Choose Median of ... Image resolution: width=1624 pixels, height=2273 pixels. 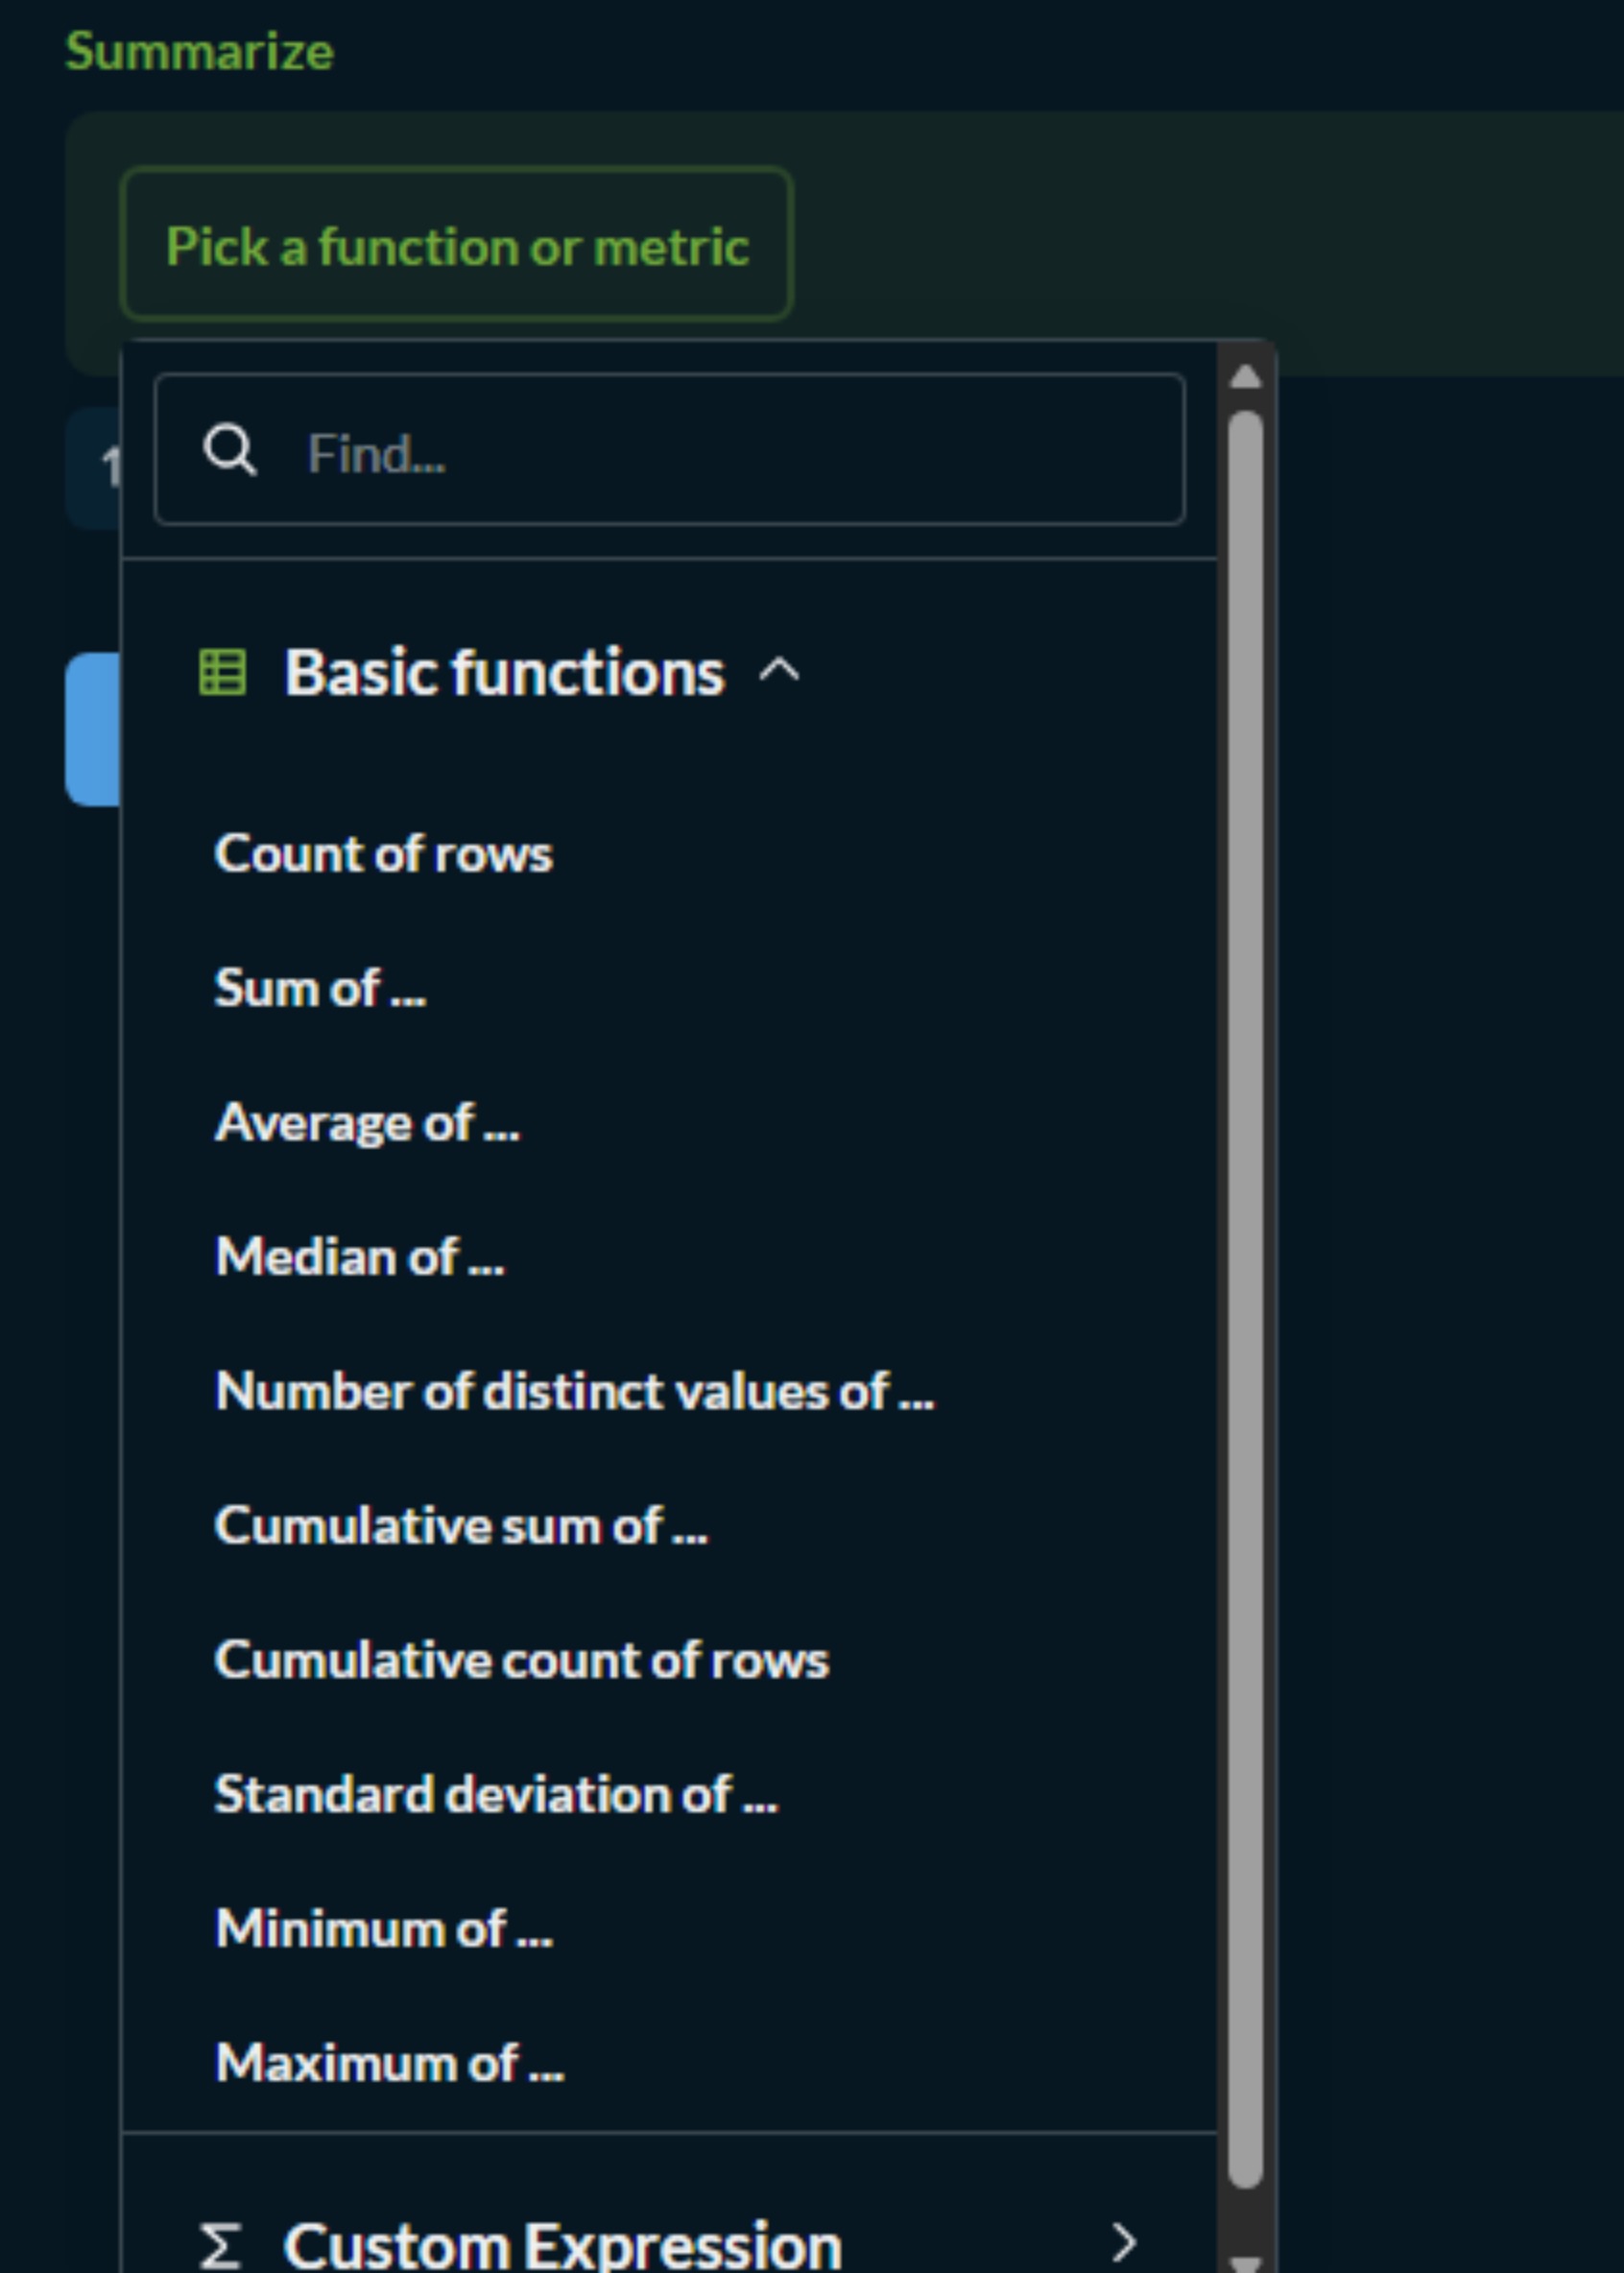pos(360,1257)
